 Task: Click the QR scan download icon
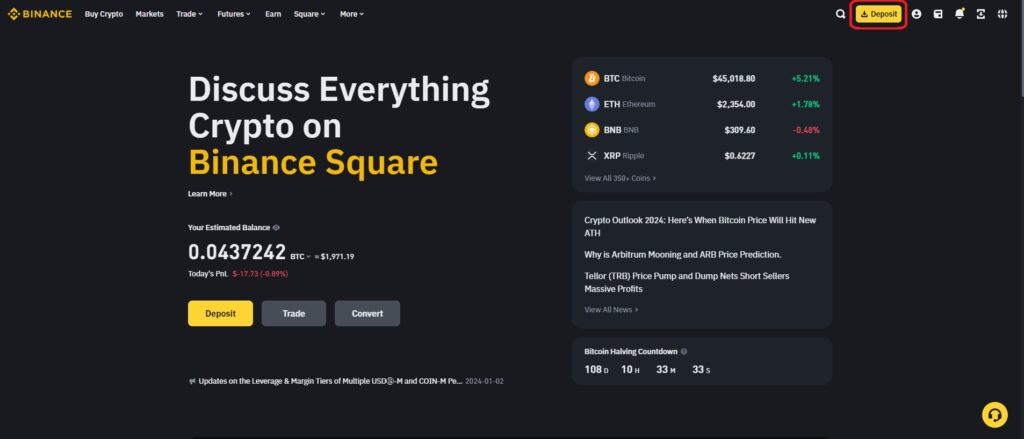(x=980, y=14)
